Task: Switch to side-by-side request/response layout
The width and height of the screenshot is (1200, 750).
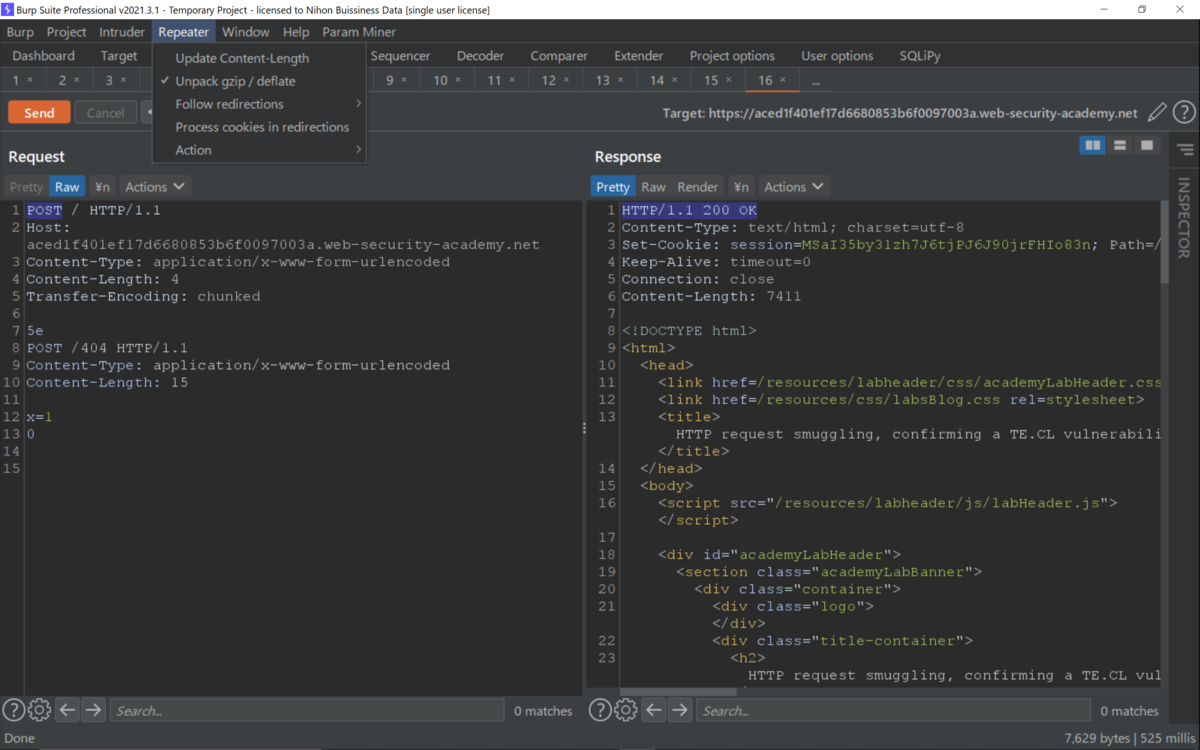Action: click(1093, 146)
